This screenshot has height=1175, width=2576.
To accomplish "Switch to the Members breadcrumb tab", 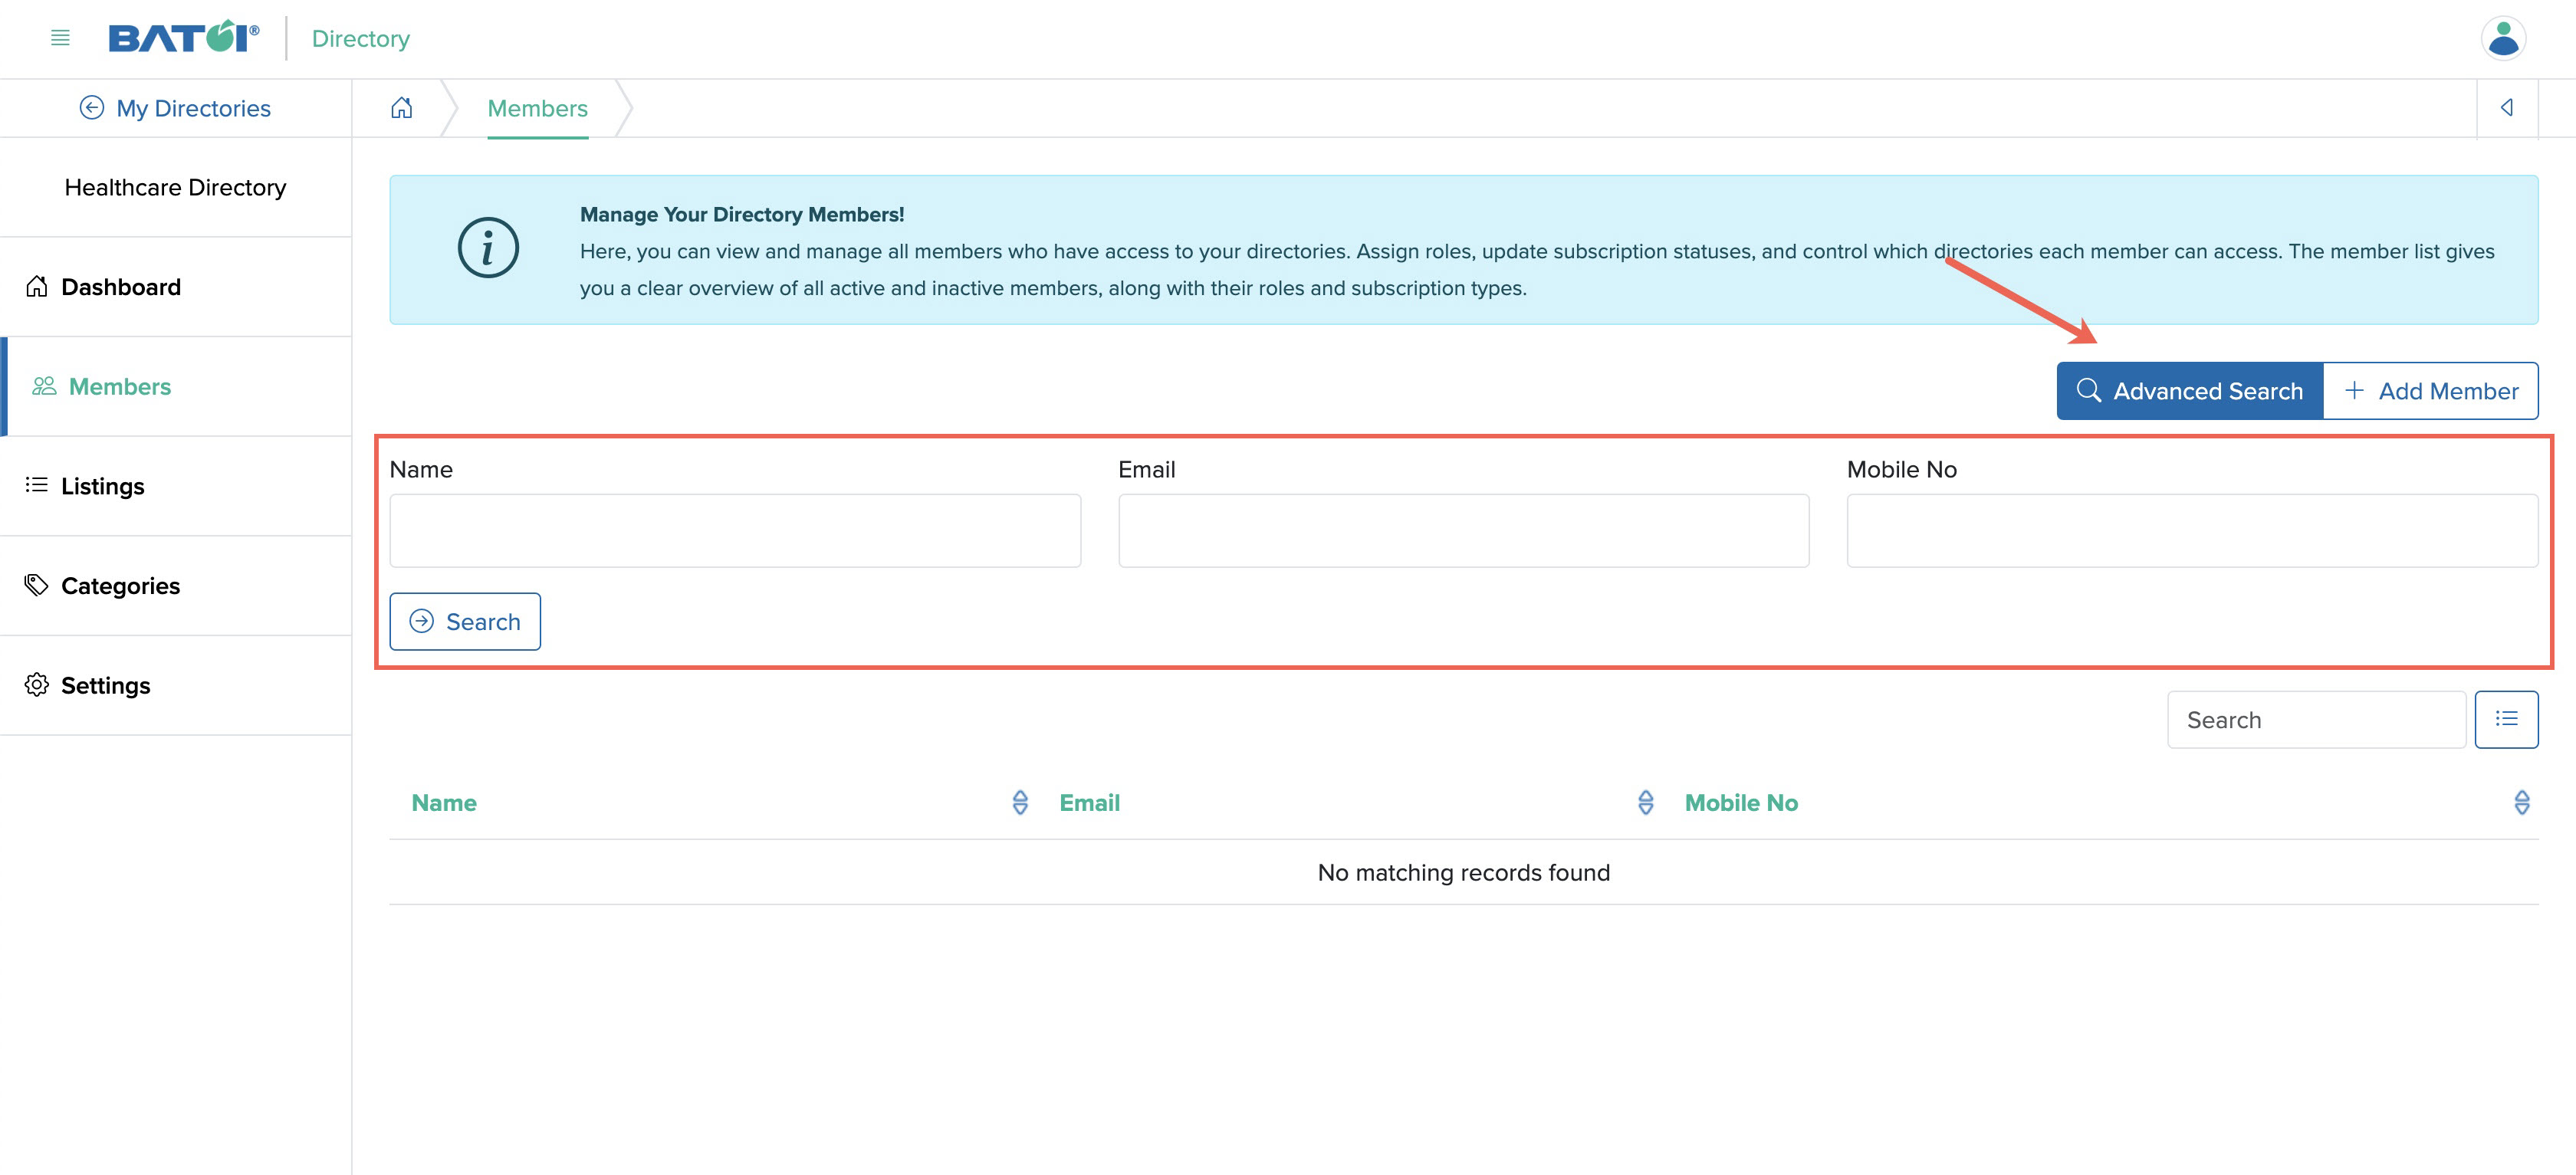I will pos(537,108).
